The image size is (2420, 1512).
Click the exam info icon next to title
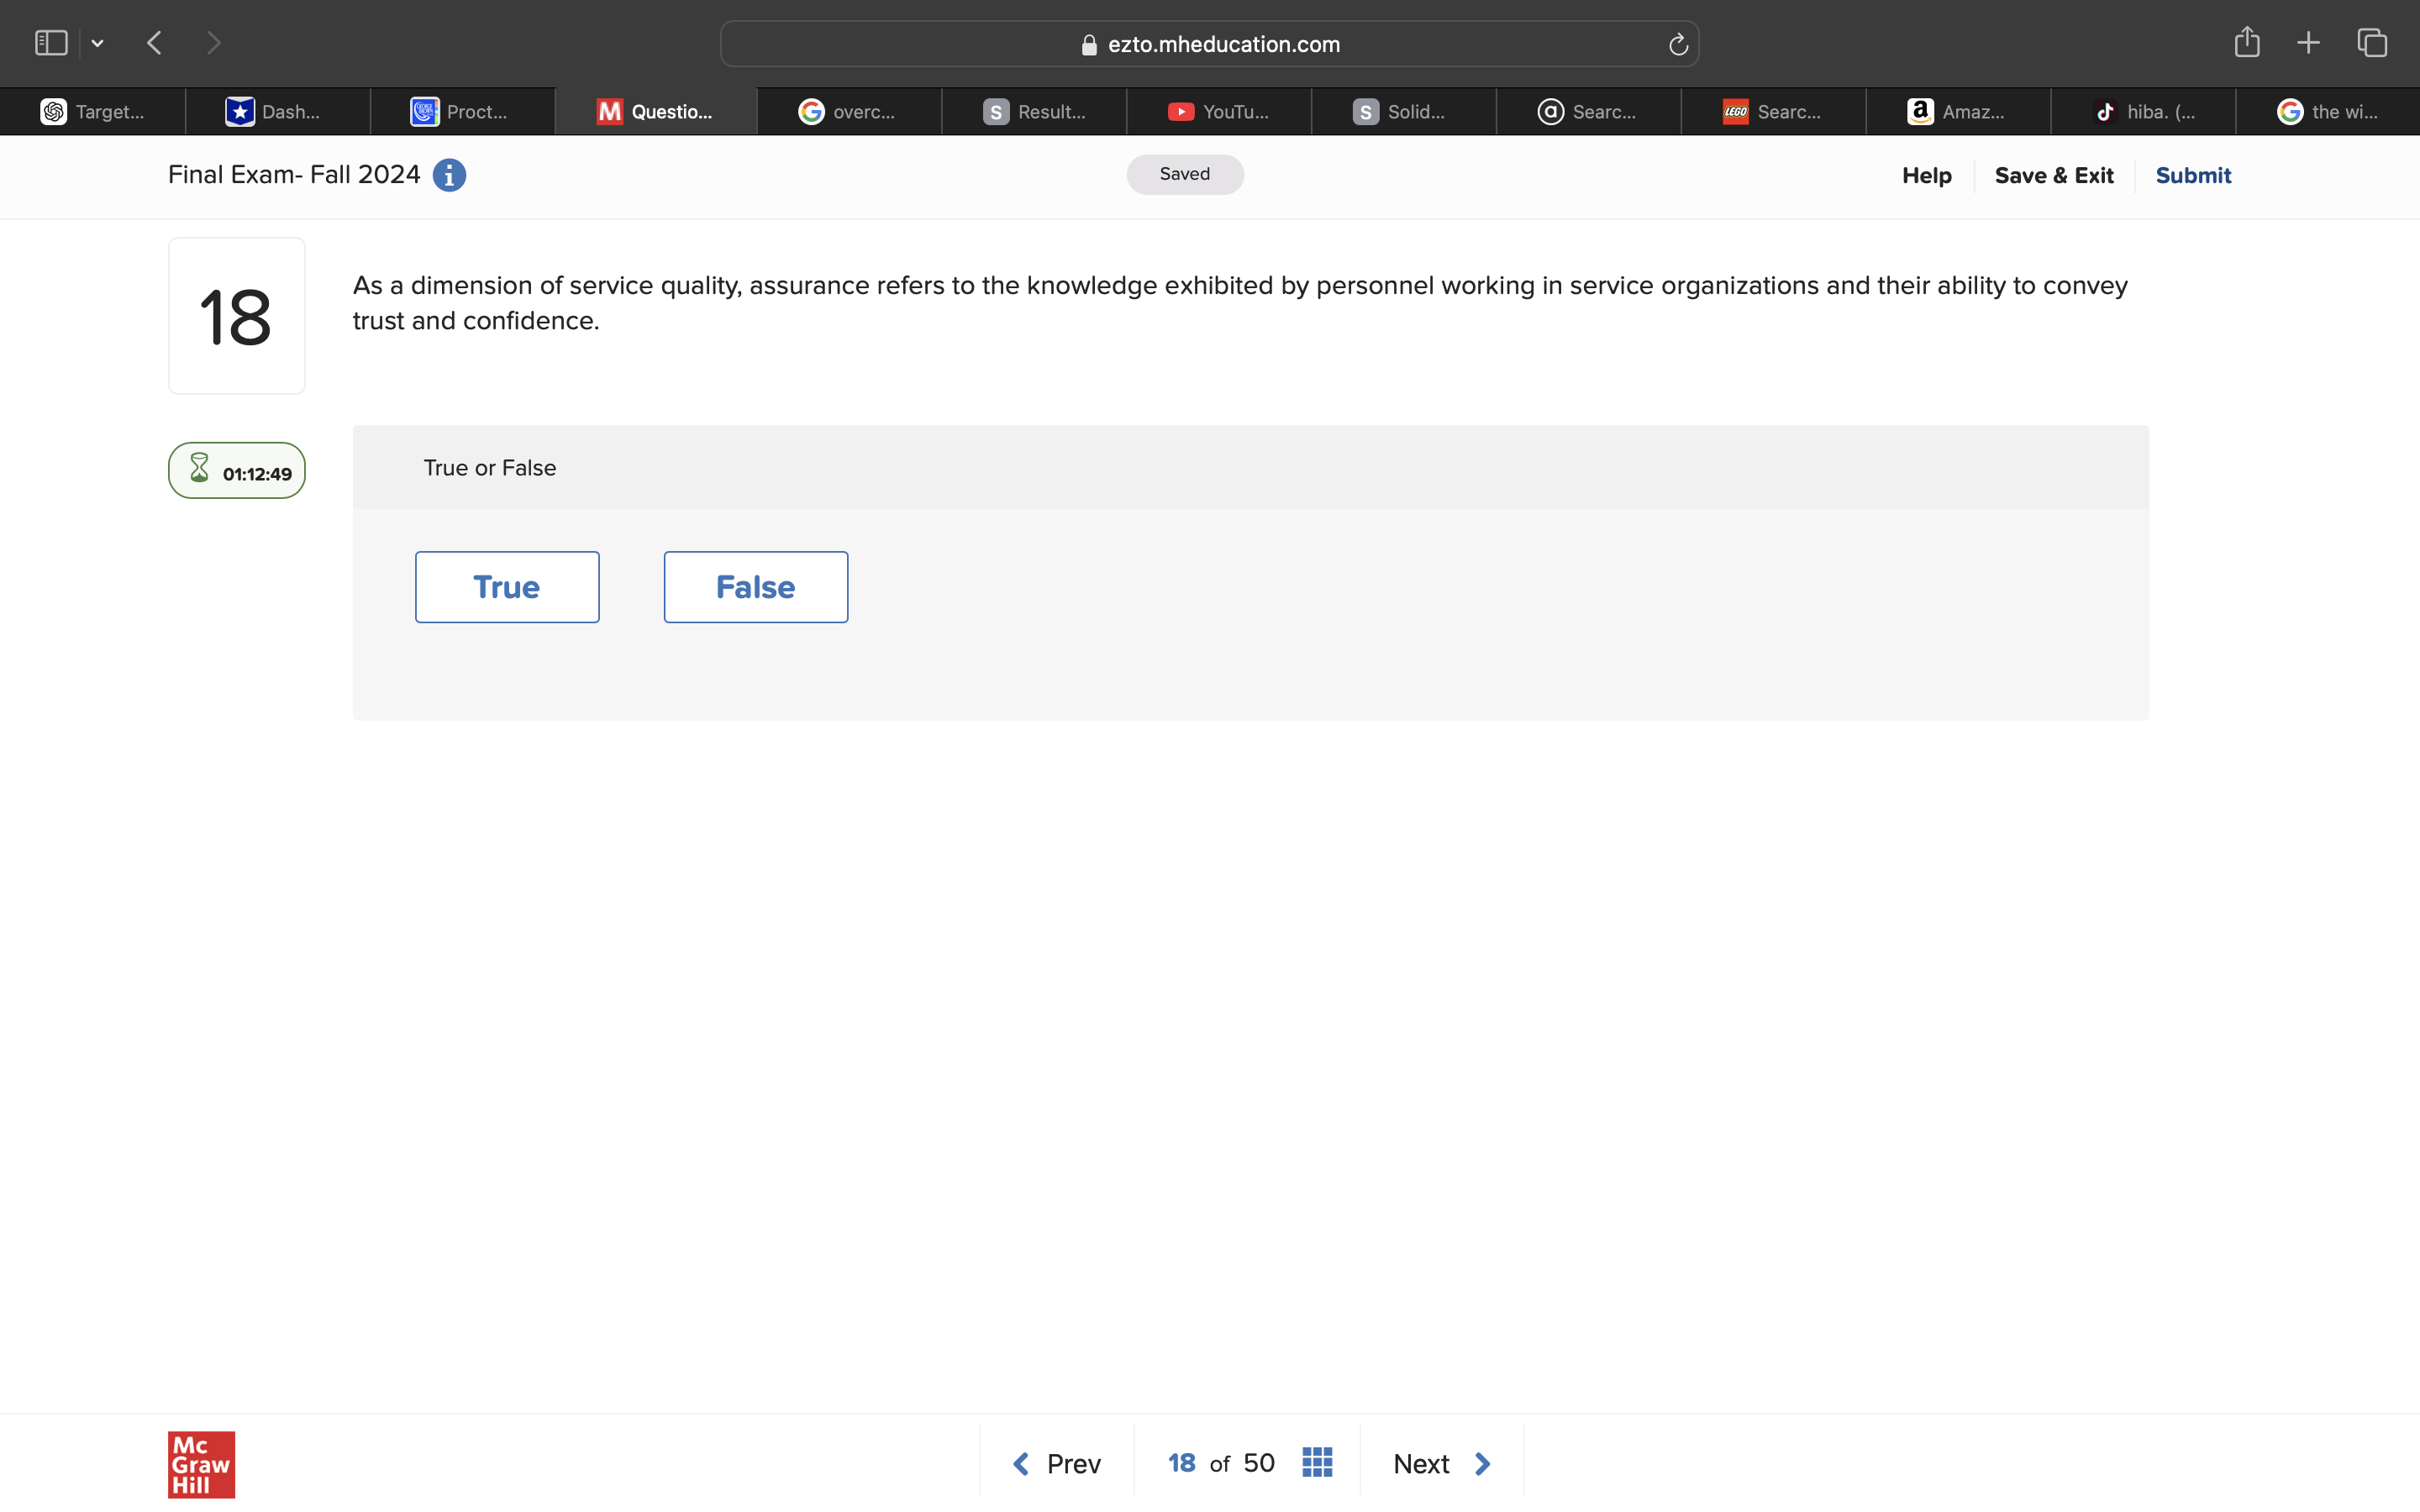pos(449,175)
